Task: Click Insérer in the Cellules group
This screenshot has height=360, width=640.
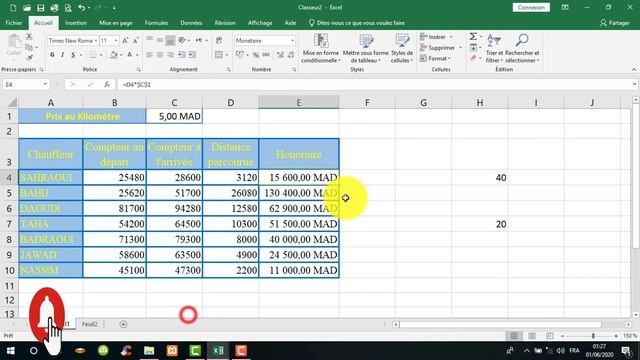Action: [436, 37]
